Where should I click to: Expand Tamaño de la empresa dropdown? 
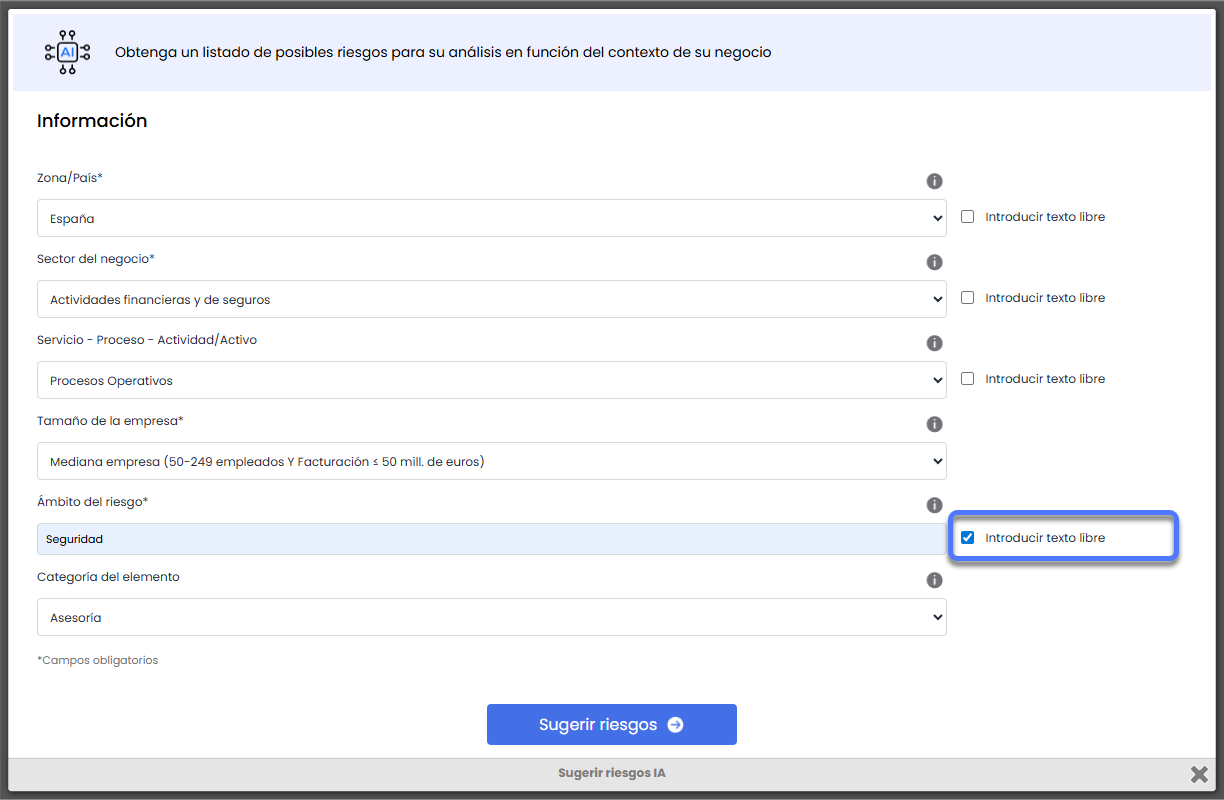click(x=491, y=461)
